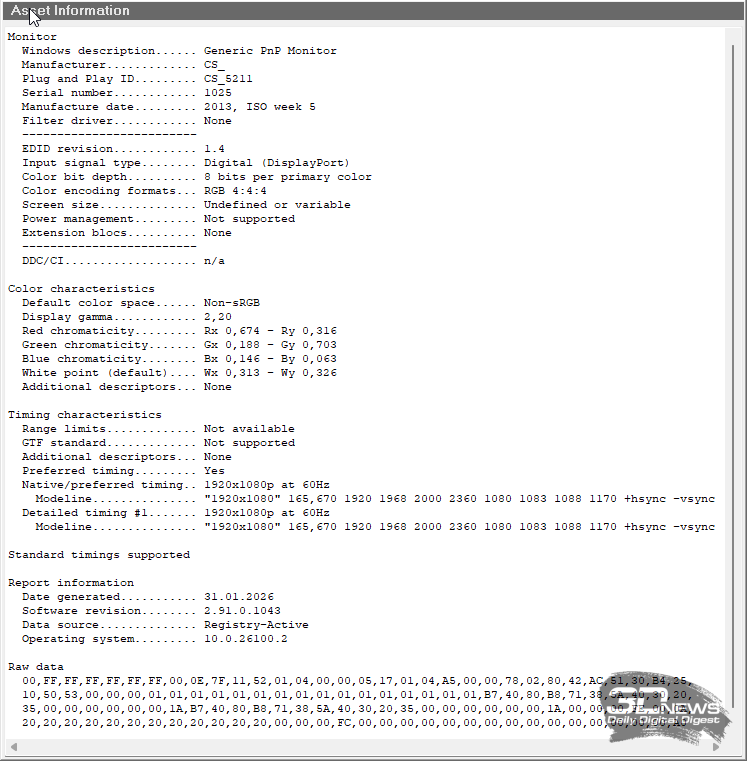Click the Generic PnP Monitor description value
The width and height of the screenshot is (747, 761).
[x=270, y=51]
